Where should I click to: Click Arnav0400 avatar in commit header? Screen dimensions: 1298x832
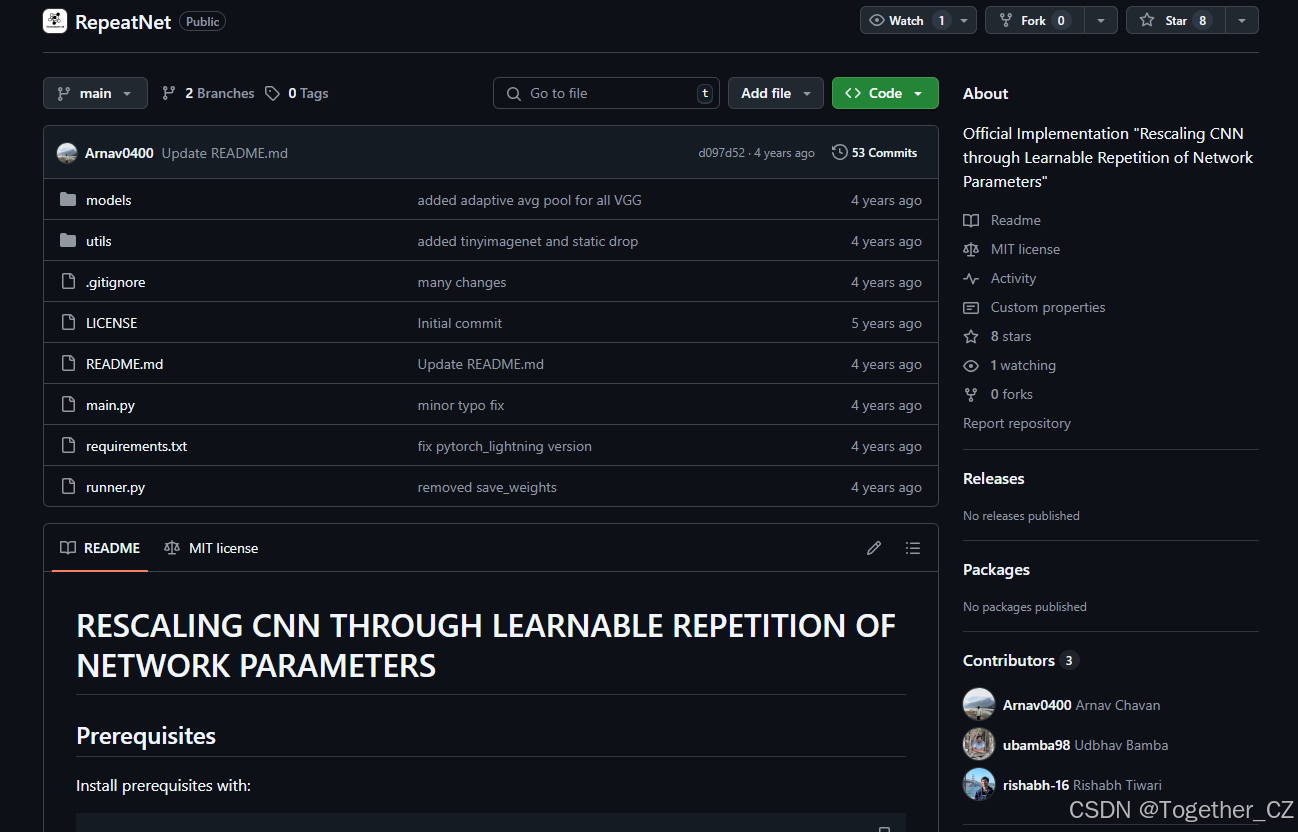pyautogui.click(x=67, y=153)
